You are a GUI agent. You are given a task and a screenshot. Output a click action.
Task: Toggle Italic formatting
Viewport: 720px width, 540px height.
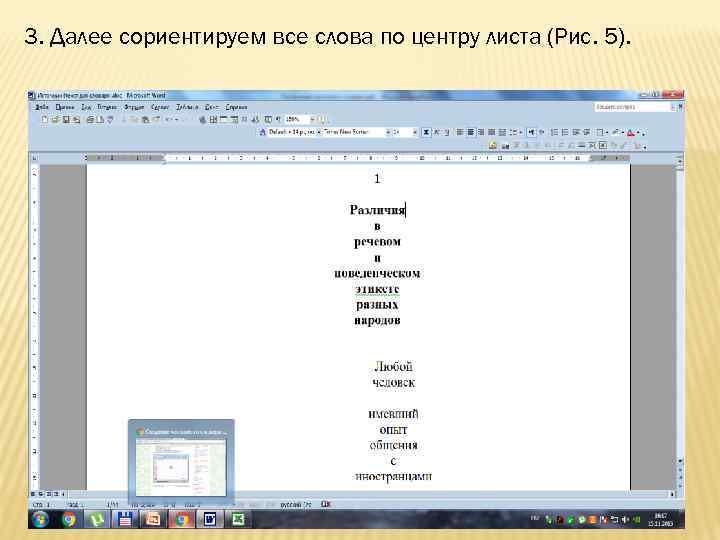pos(437,132)
